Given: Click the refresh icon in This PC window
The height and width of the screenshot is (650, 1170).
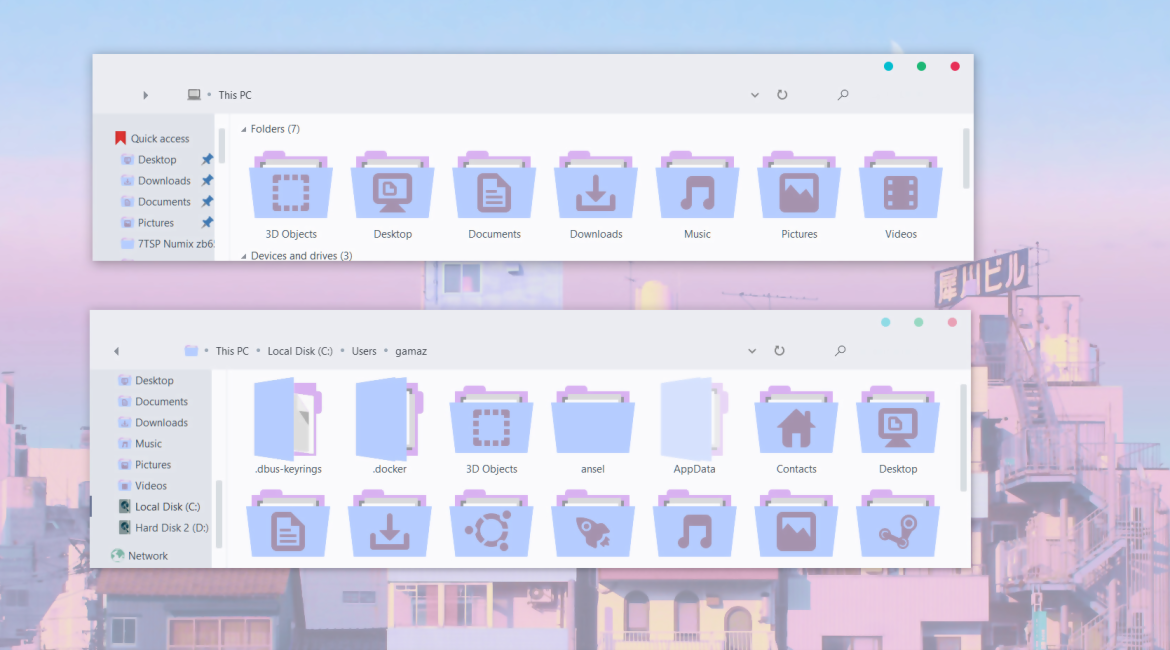Looking at the screenshot, I should 782,95.
